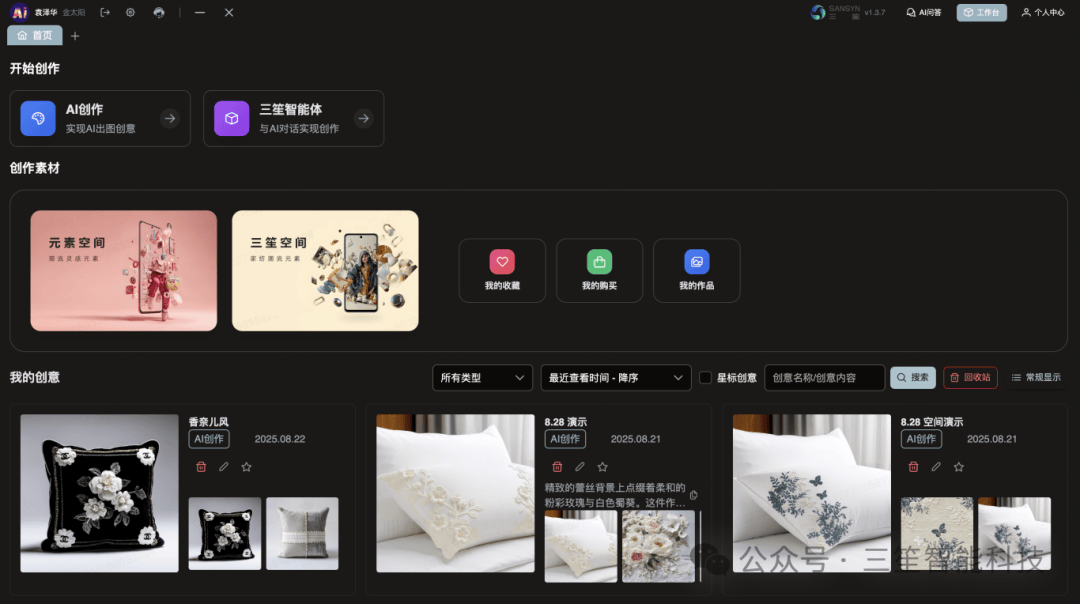Viewport: 1080px width, 604px height.
Task: Select the 首页 tab
Action: [x=35, y=36]
